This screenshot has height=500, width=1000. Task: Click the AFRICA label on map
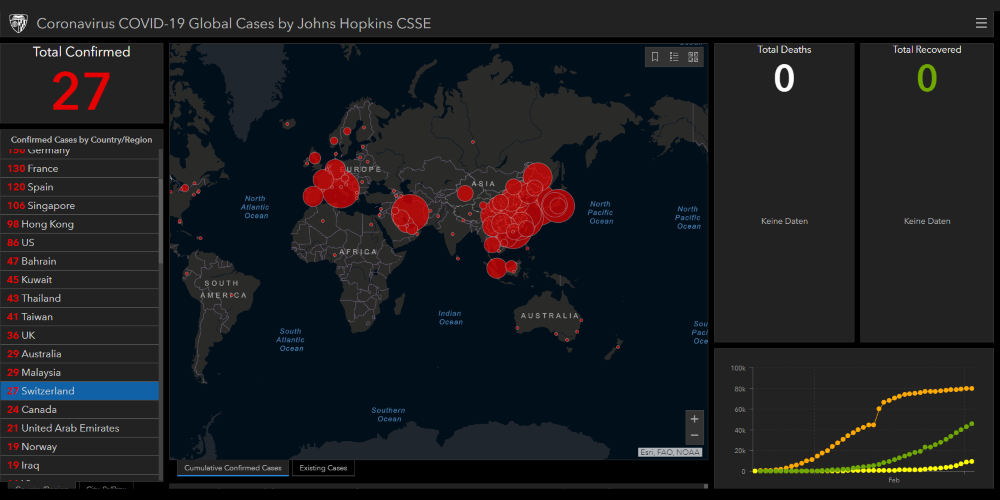358,252
